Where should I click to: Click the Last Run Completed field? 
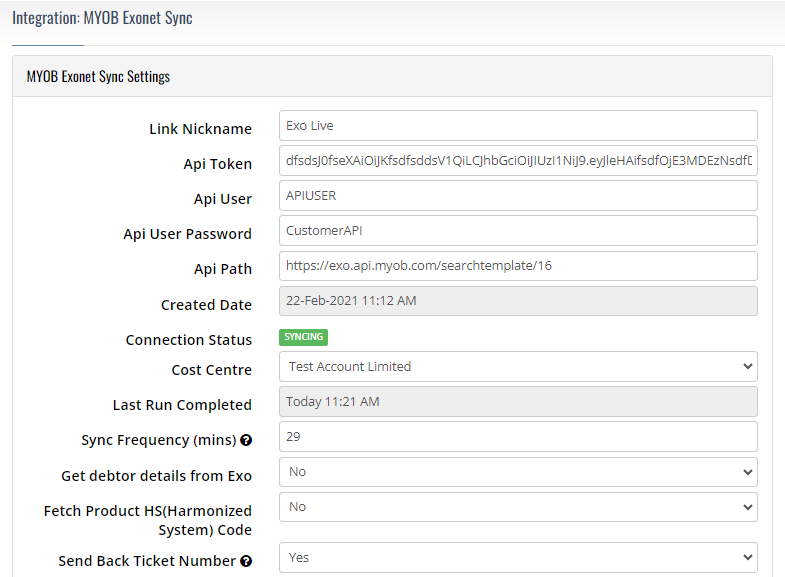(x=518, y=401)
